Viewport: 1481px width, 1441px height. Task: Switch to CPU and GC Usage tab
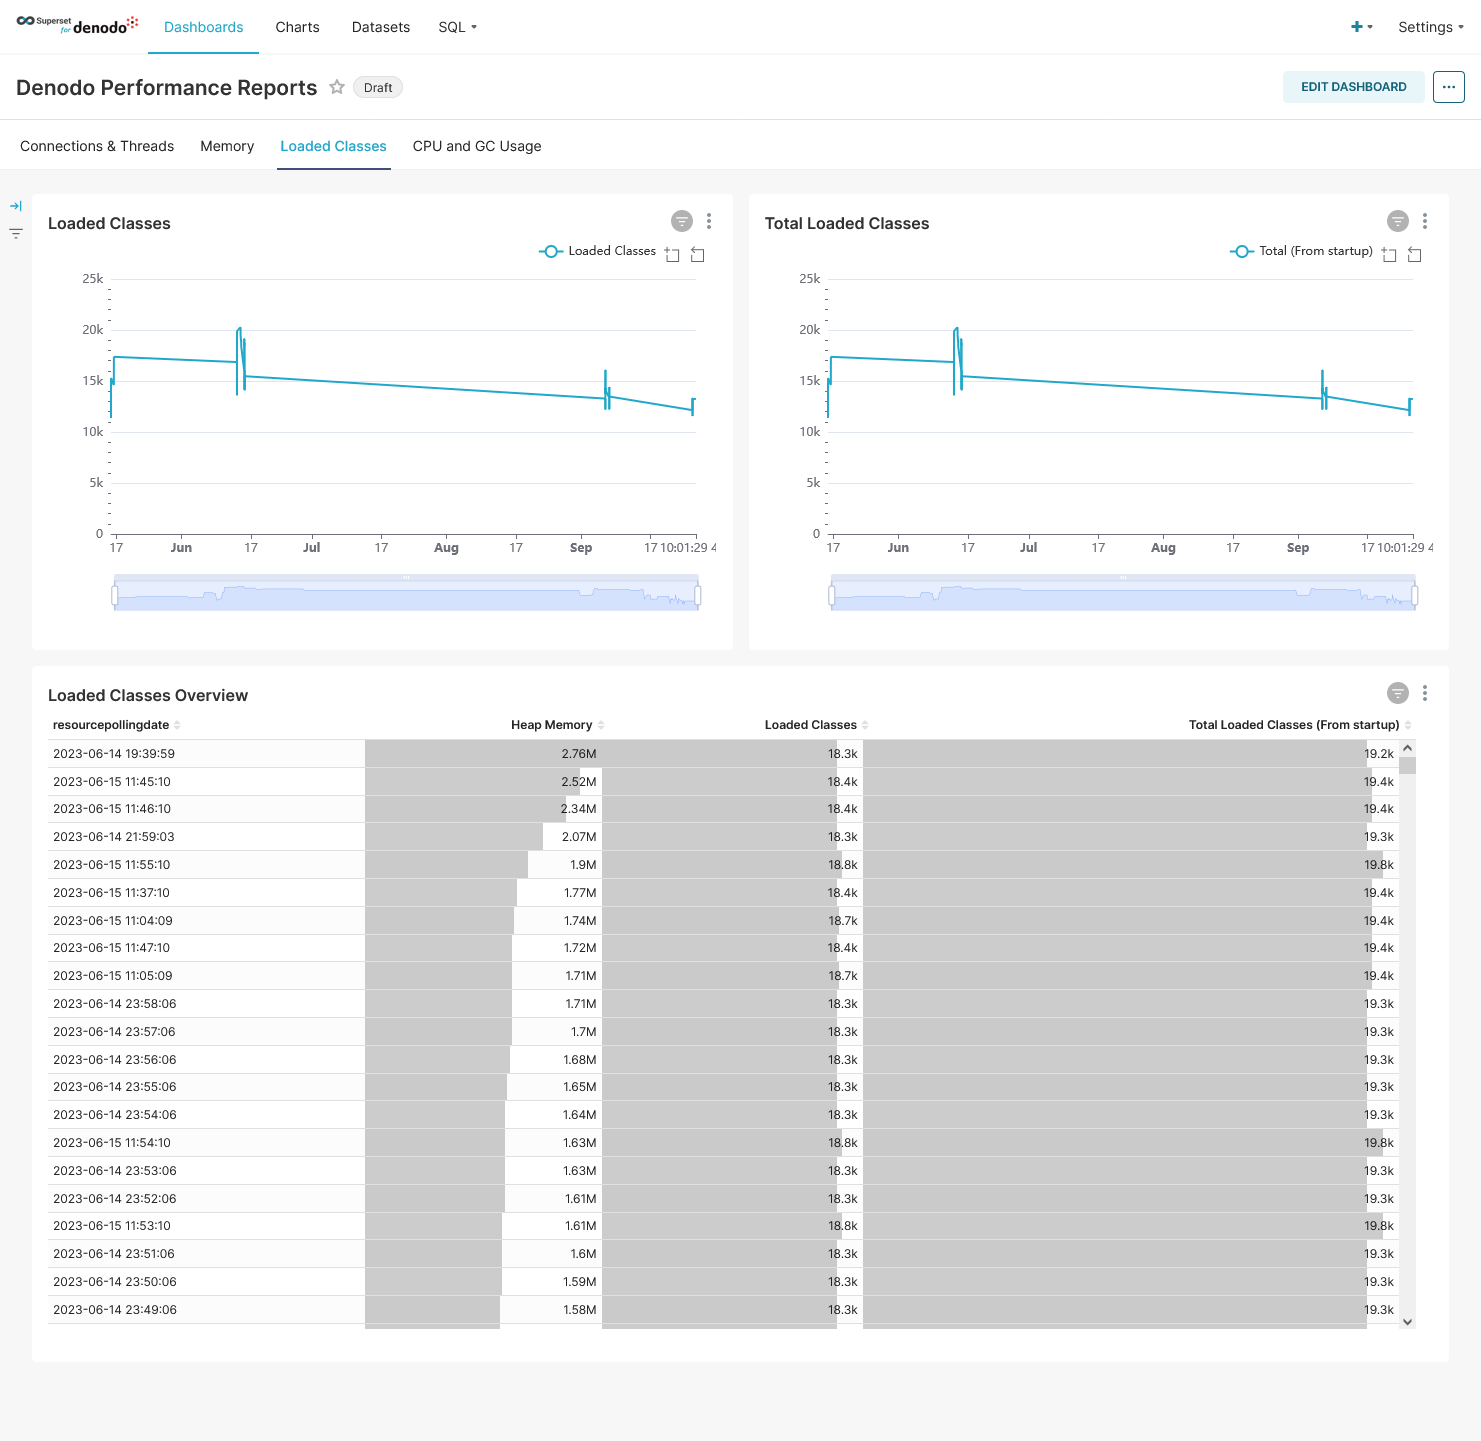coord(477,146)
